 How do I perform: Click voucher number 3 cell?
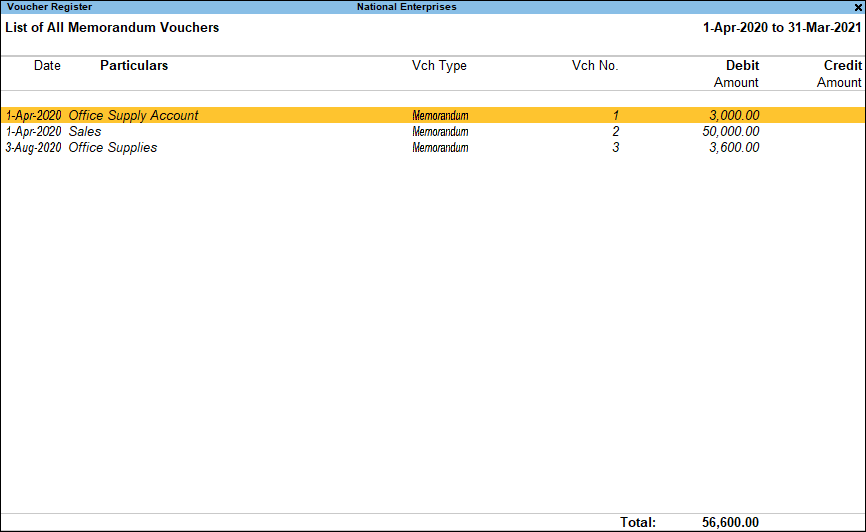pos(615,148)
